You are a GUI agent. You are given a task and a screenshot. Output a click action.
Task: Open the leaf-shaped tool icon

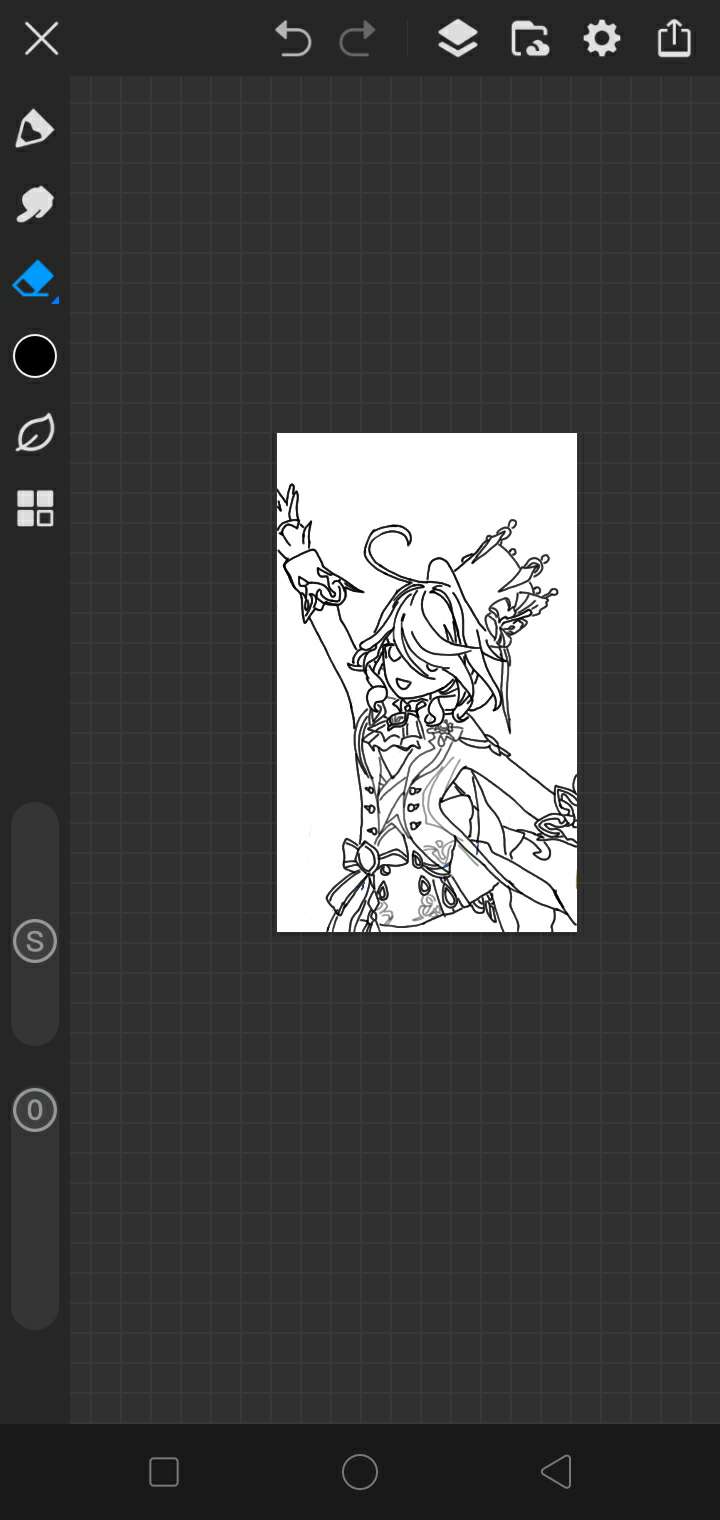pyautogui.click(x=35, y=432)
